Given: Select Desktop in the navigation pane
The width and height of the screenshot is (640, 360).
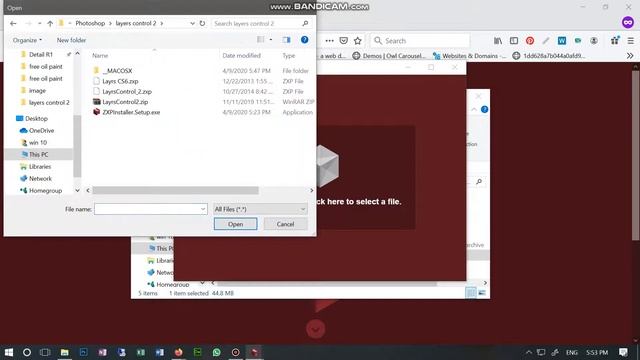Looking at the screenshot, I should coord(36,118).
